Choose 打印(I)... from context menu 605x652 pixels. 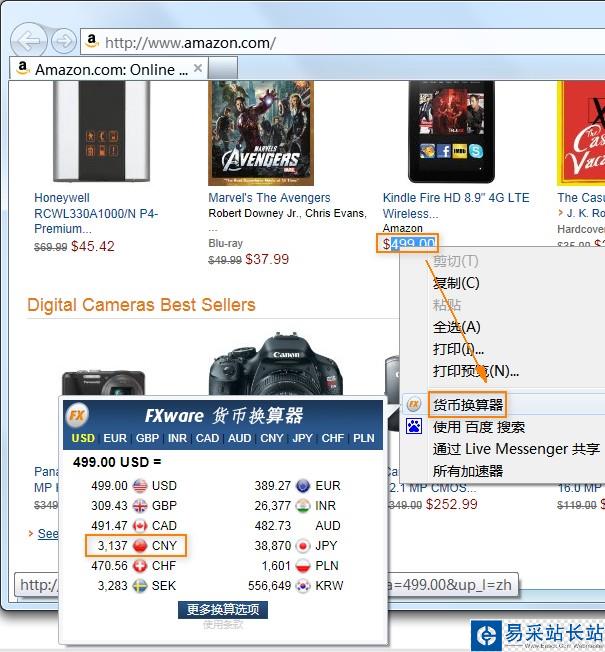pos(458,348)
